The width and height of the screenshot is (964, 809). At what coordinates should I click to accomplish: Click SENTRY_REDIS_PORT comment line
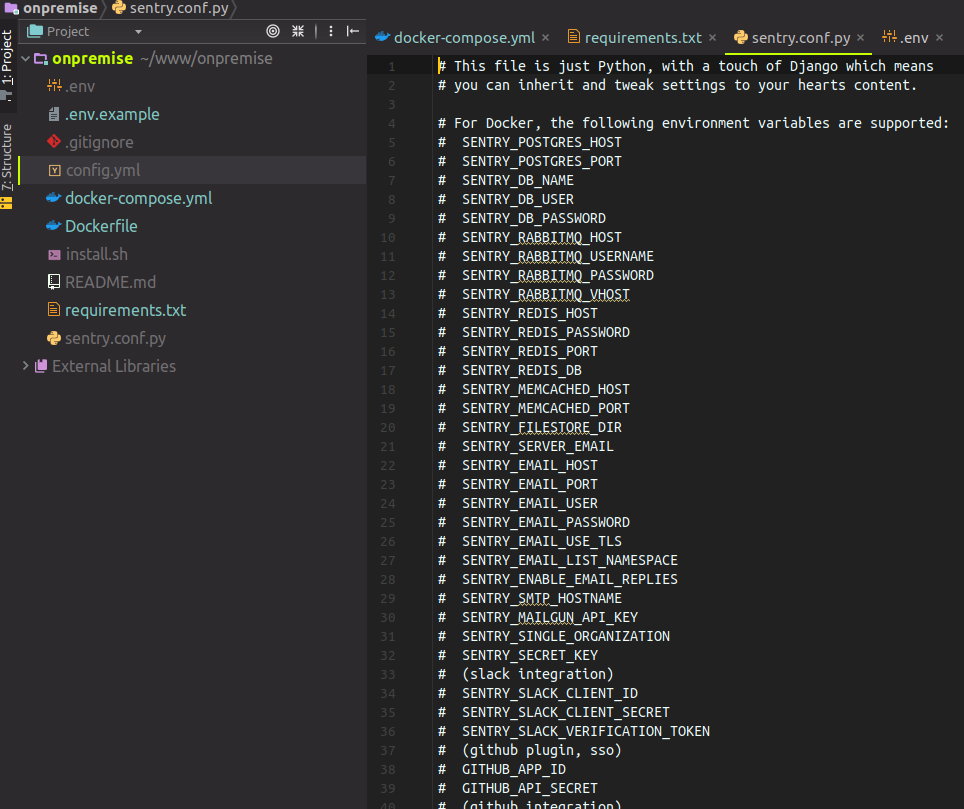[x=518, y=352]
